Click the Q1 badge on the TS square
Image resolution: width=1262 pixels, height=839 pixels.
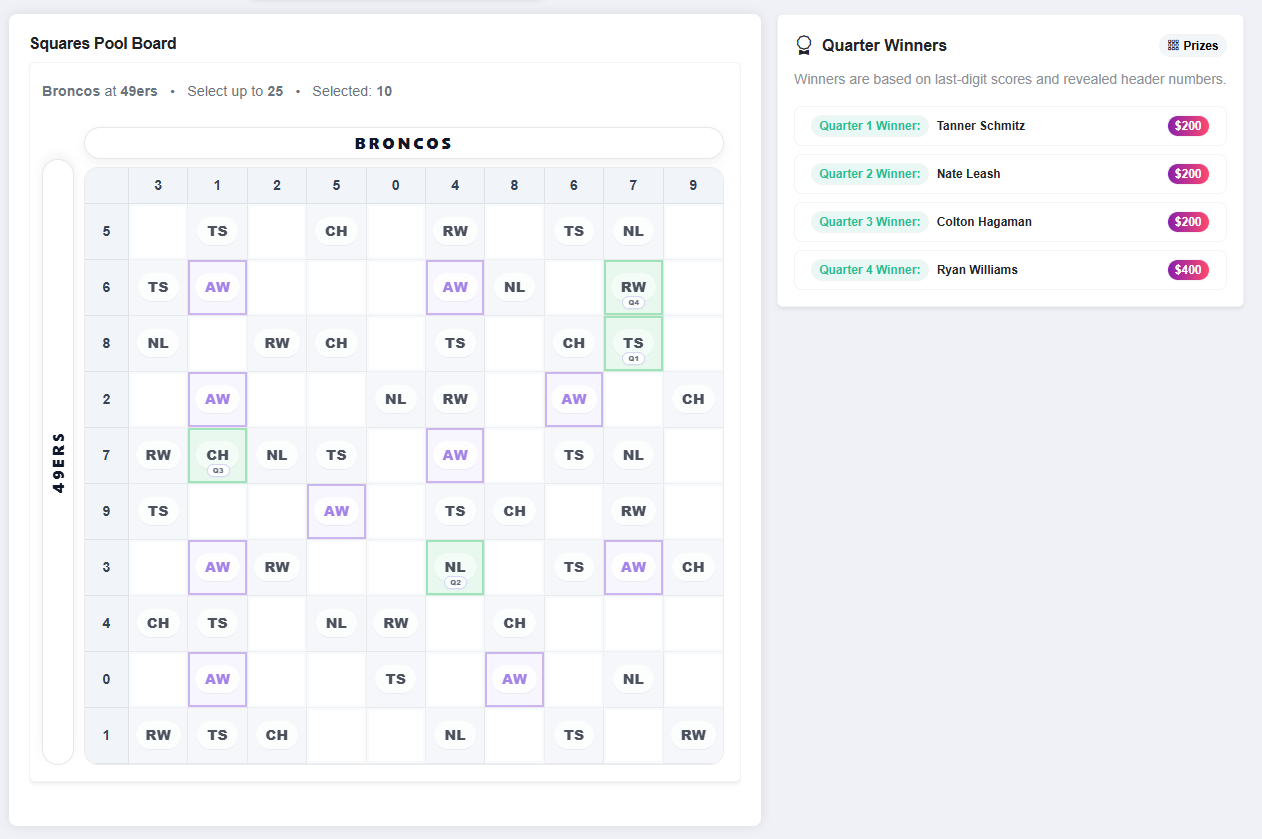(633, 358)
